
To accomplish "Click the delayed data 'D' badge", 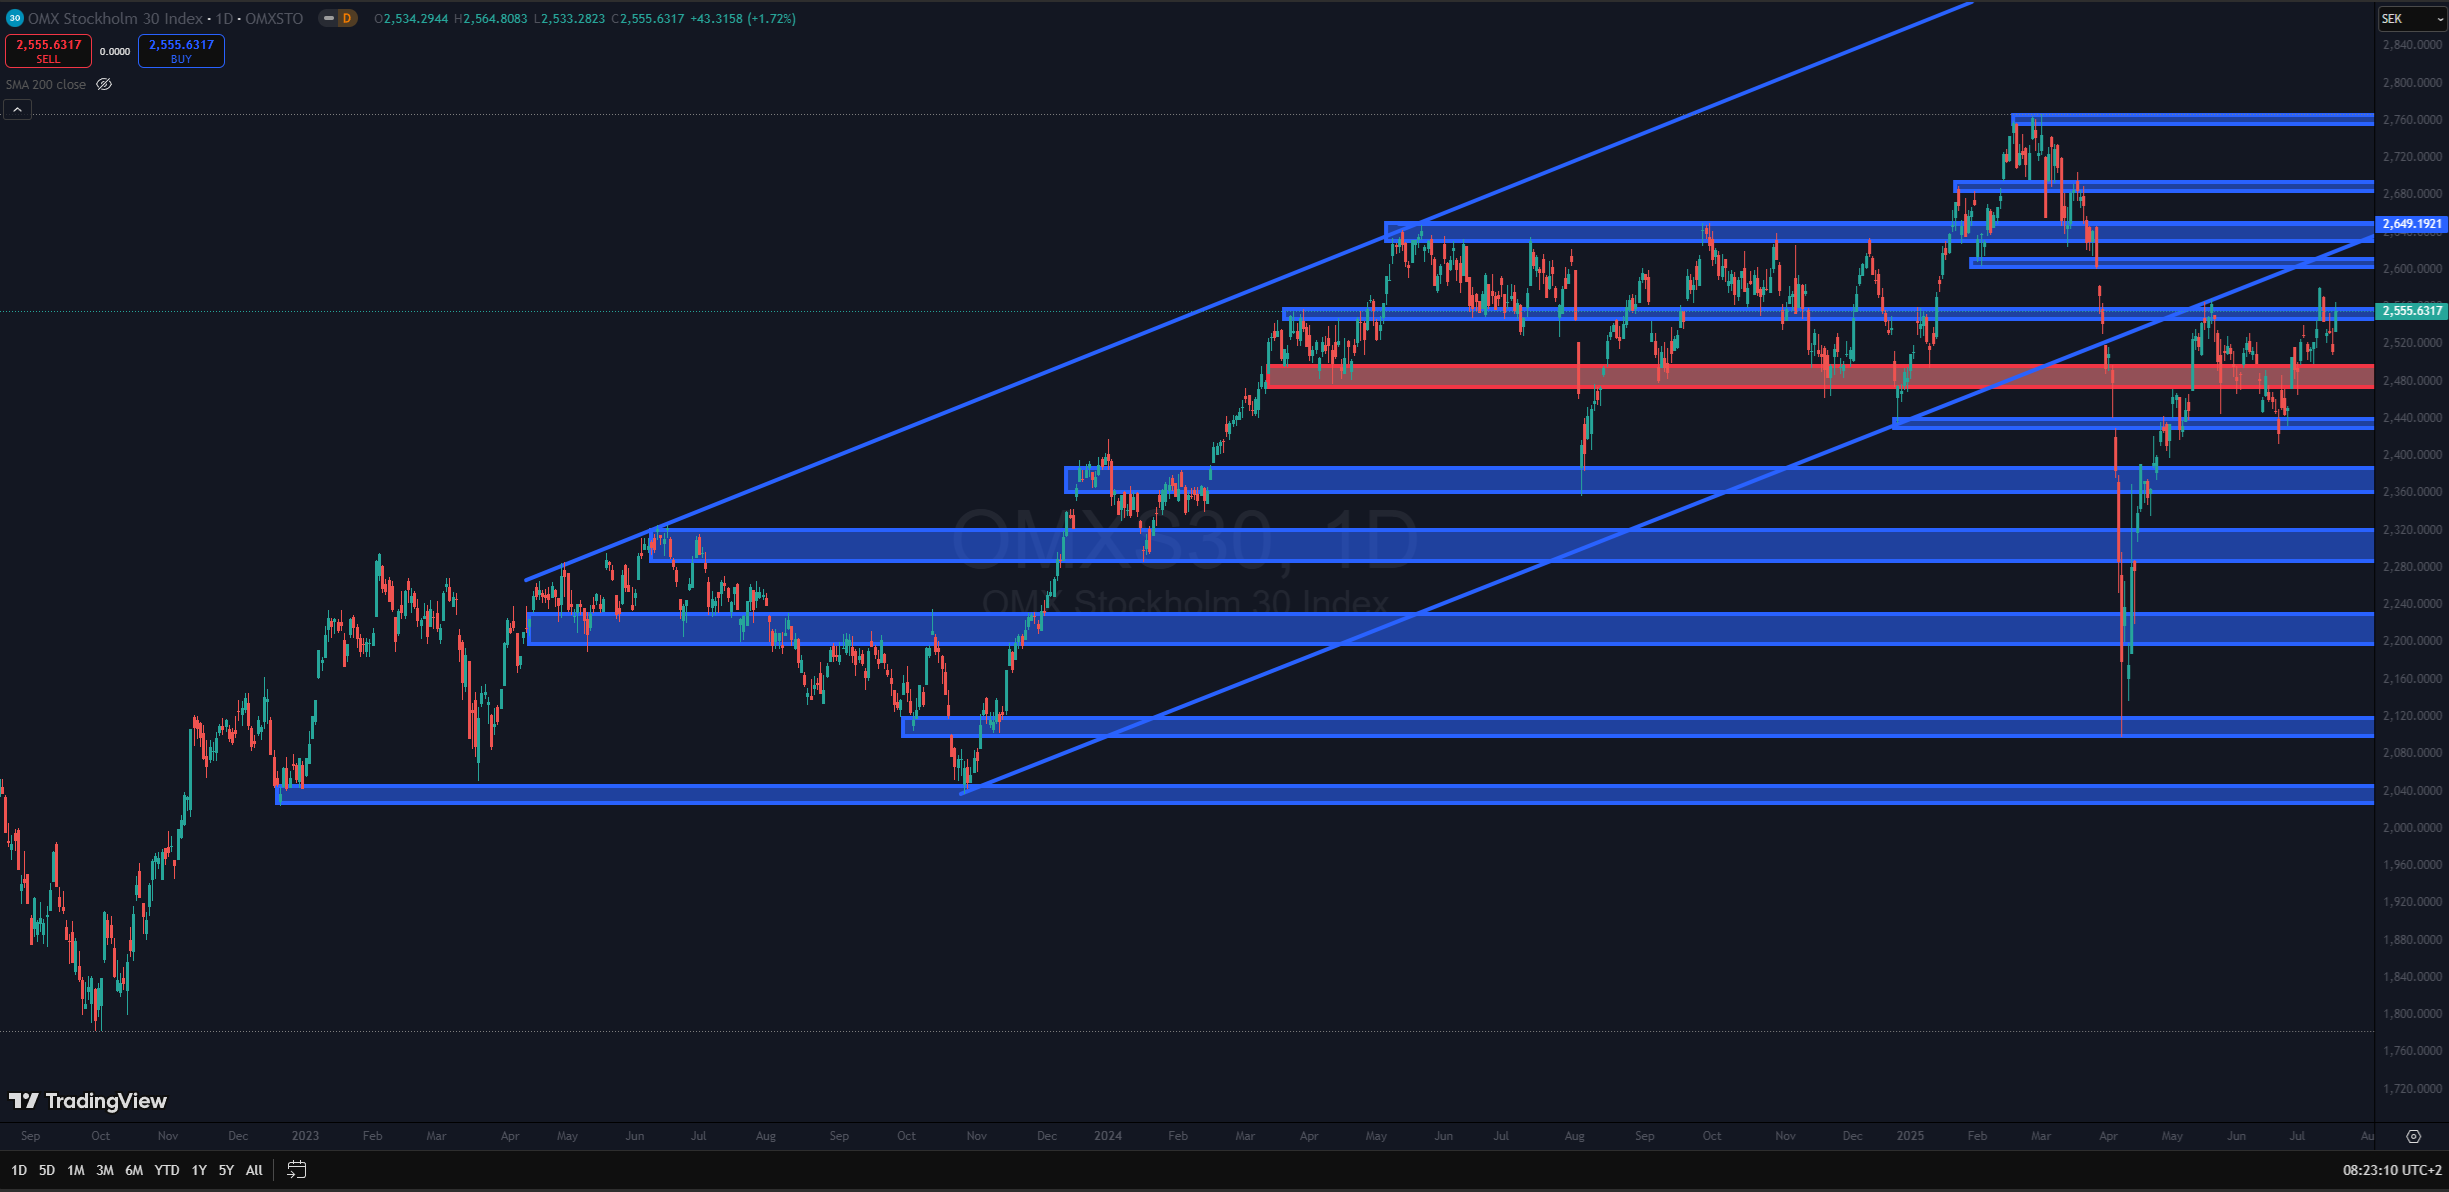I will pos(347,18).
